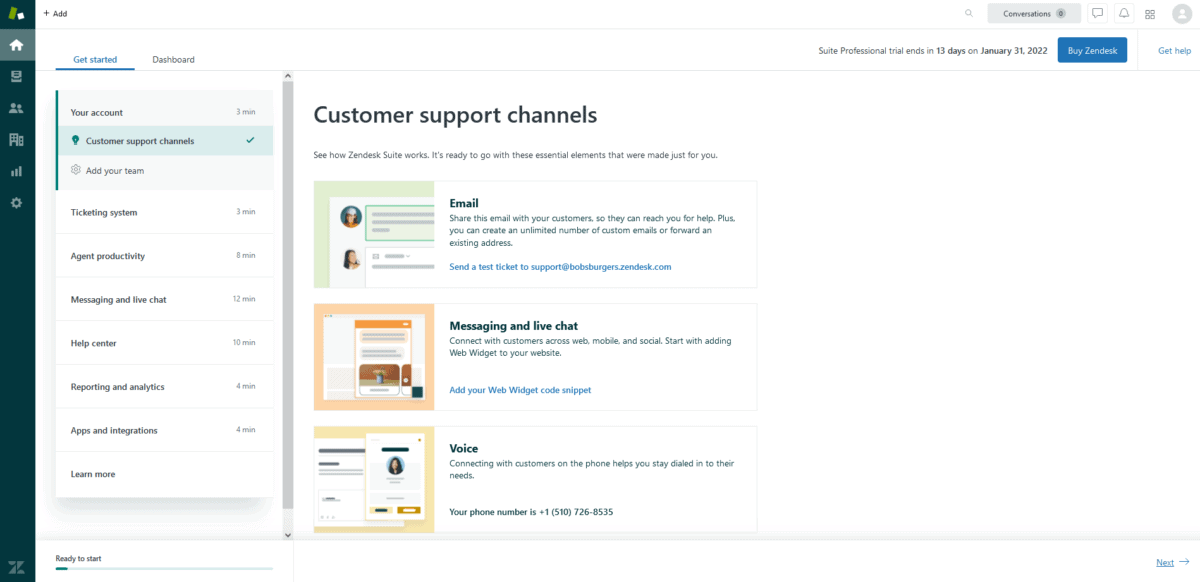Open the Admin settings gear in sidebar
Screen dimensions: 1200x582
[x=16, y=203]
